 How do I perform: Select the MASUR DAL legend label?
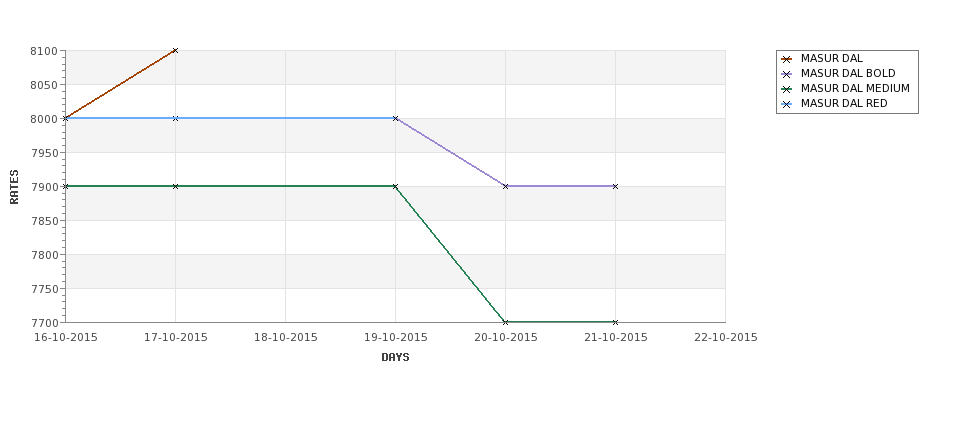[x=831, y=58]
